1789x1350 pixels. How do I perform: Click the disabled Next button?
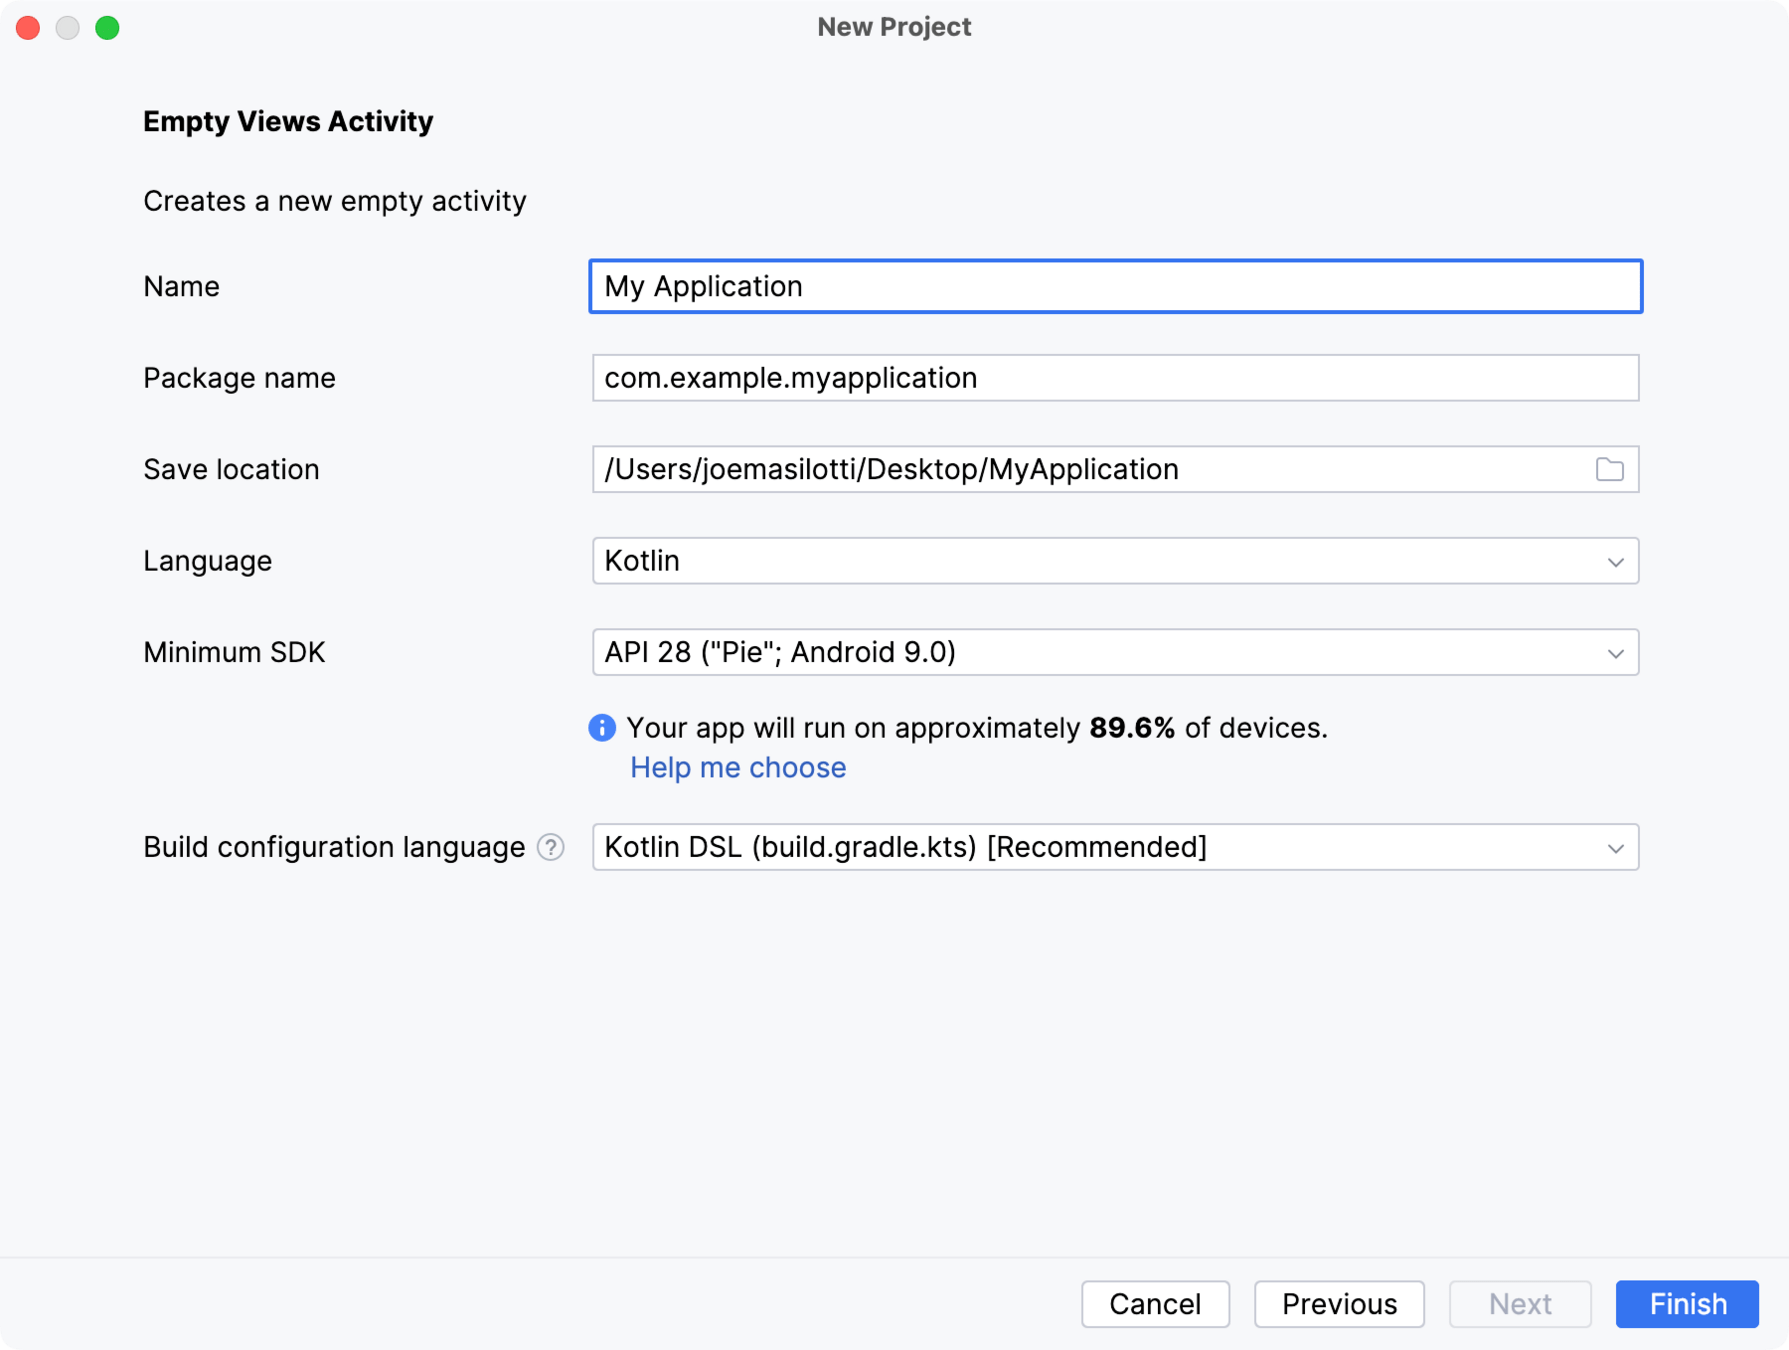click(1520, 1304)
